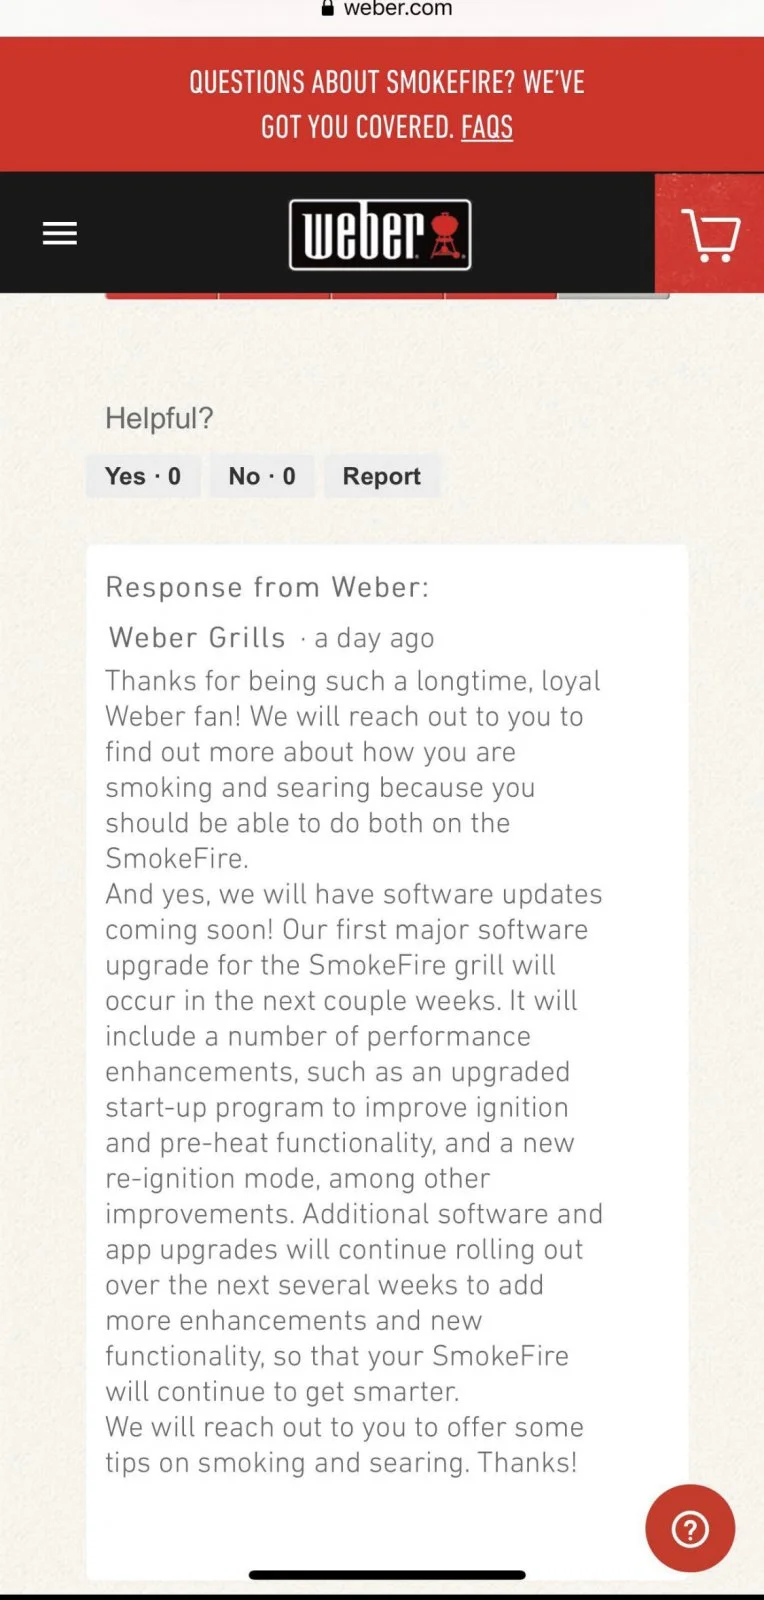This screenshot has height=1600, width=764.
Task: Click the gray segment of the rating bar
Action: click(x=613, y=295)
